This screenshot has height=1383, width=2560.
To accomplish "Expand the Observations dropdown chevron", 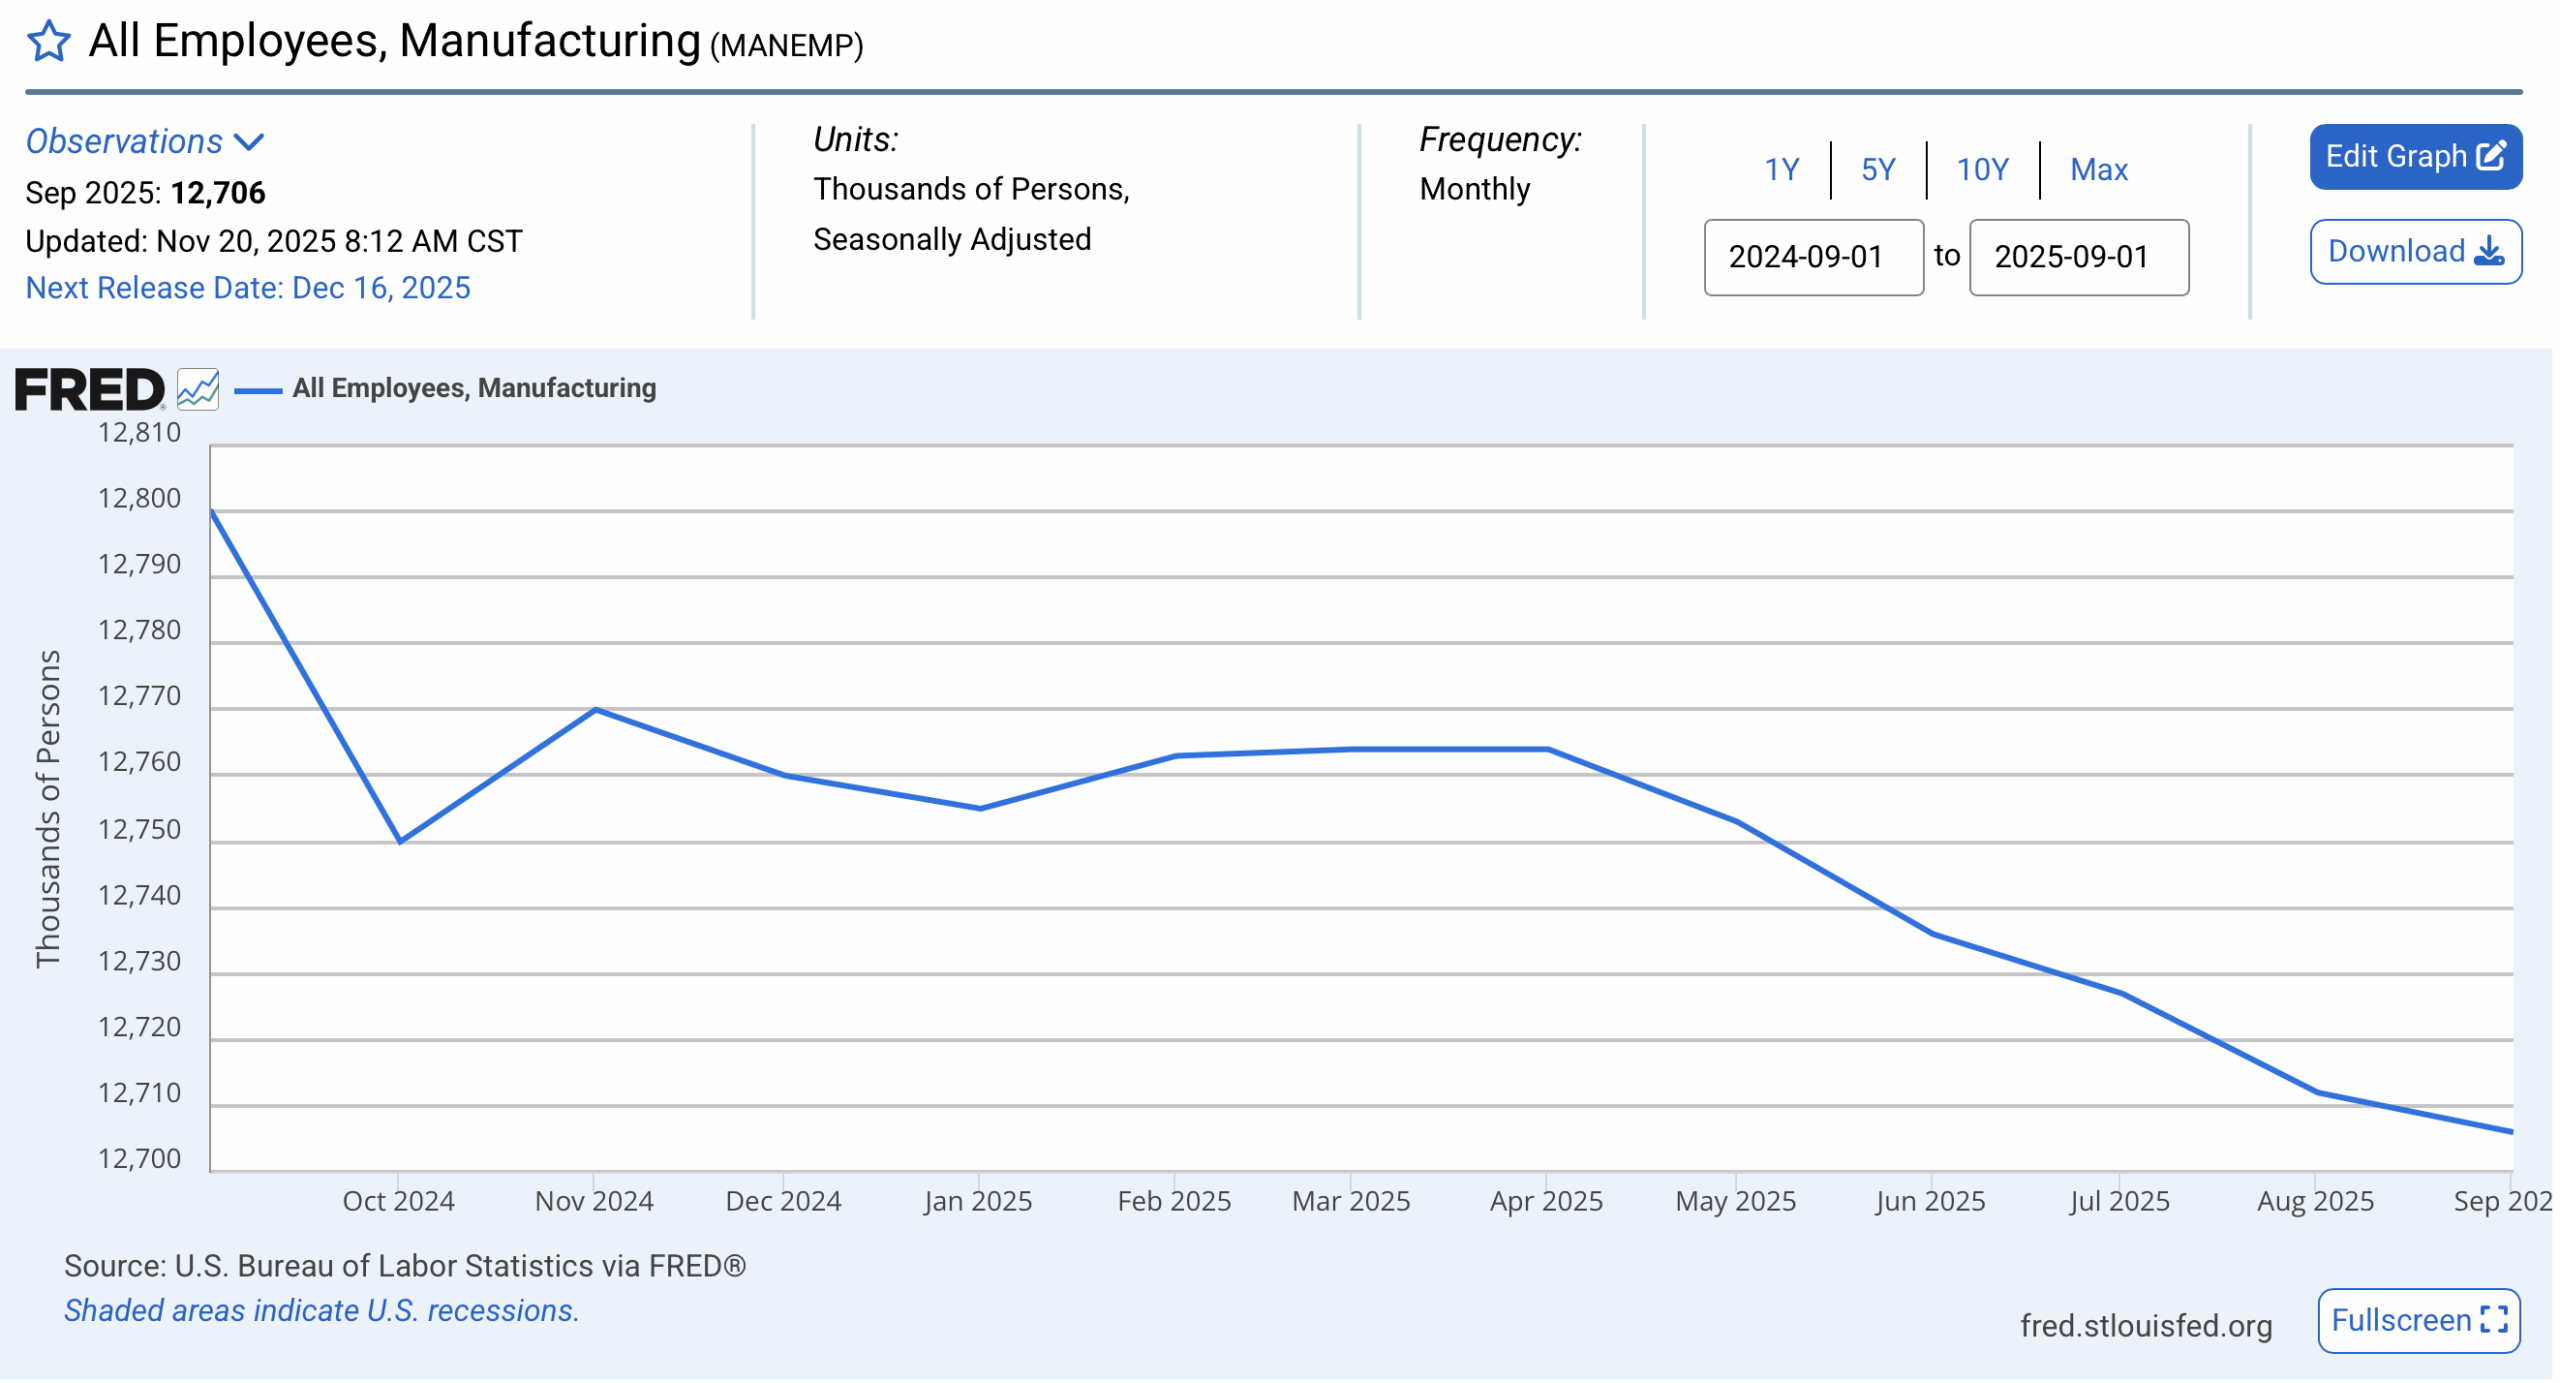I will 249,142.
